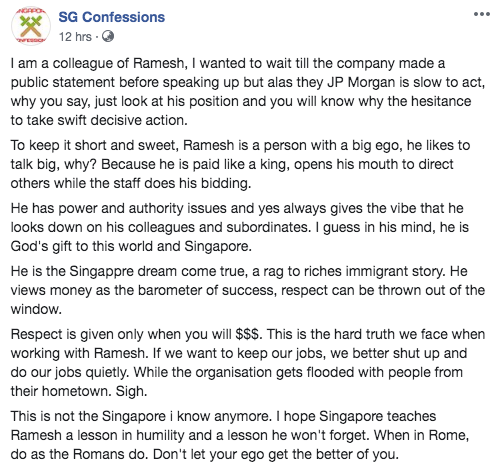This screenshot has height=471, width=497.
Task: Open the SG Confessions profile picture
Action: 31,26
